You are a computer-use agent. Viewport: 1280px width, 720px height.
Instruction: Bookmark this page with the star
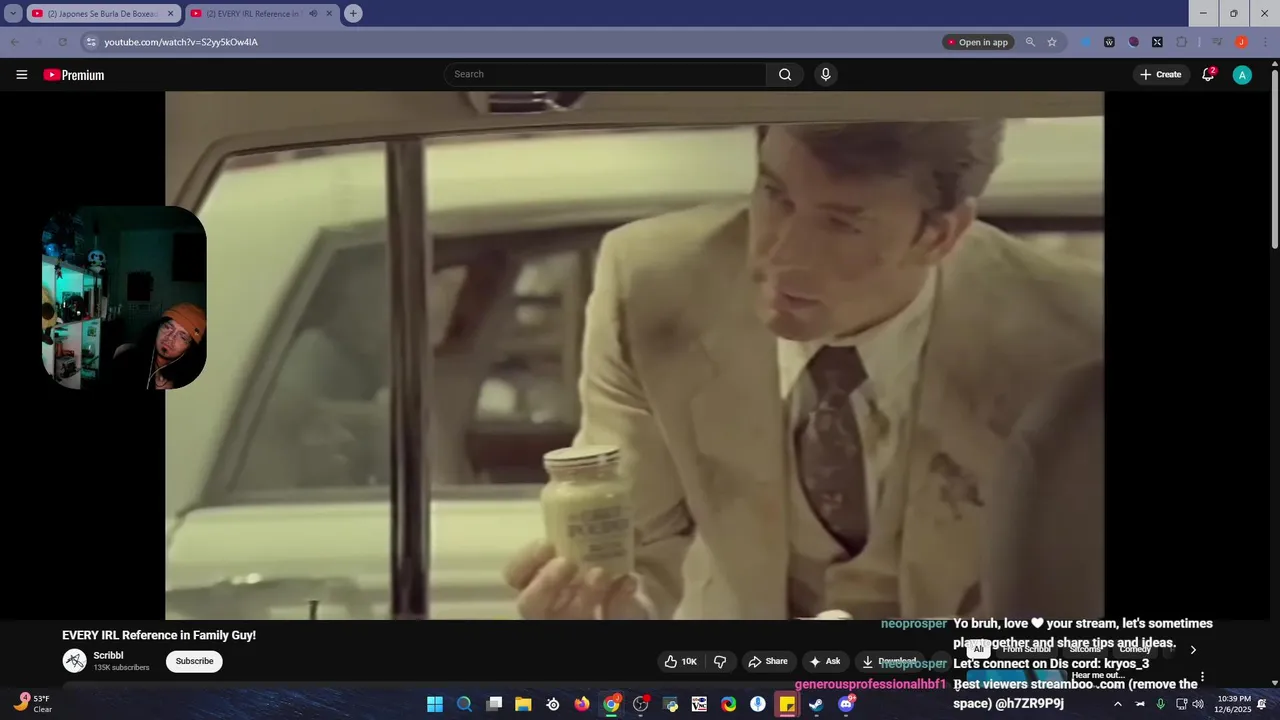(1052, 42)
